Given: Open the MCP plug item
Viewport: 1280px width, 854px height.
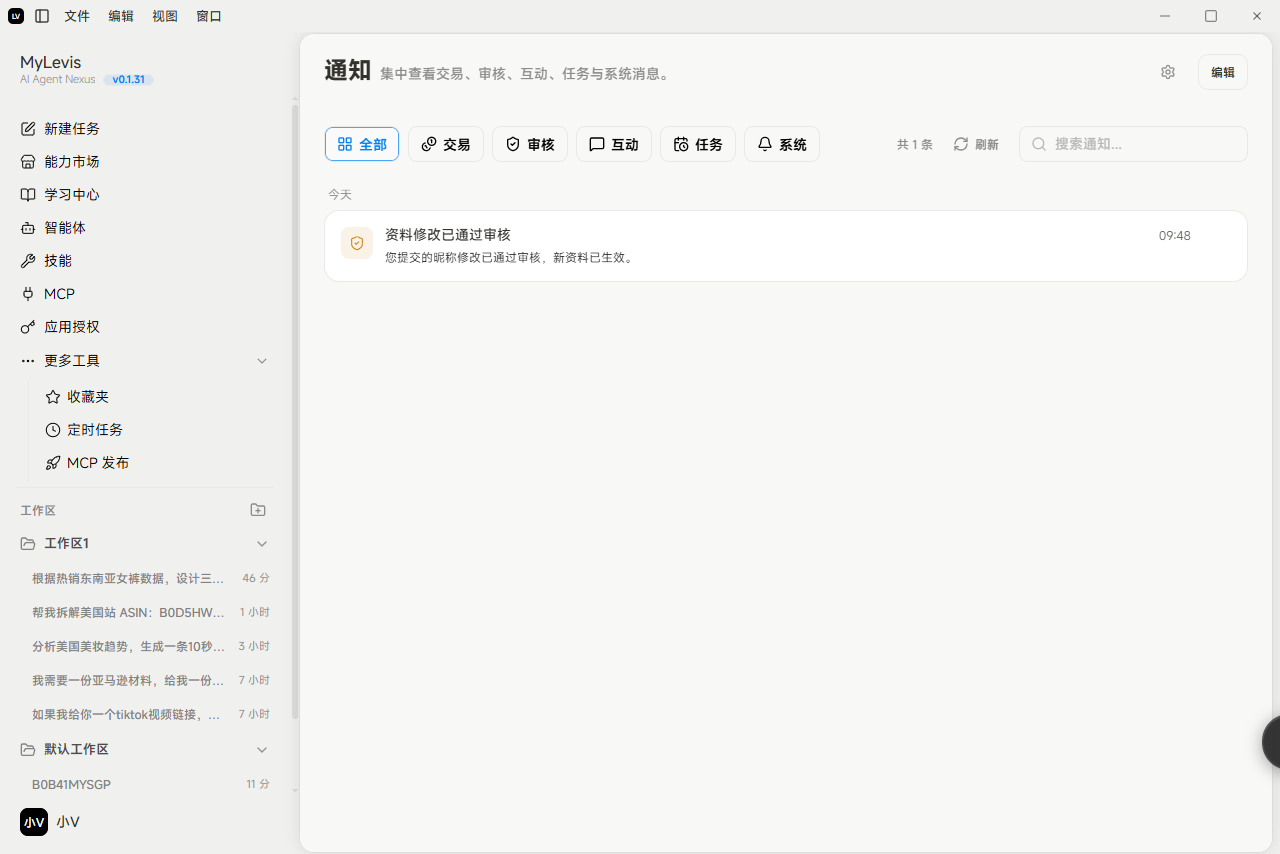Looking at the screenshot, I should pos(146,294).
